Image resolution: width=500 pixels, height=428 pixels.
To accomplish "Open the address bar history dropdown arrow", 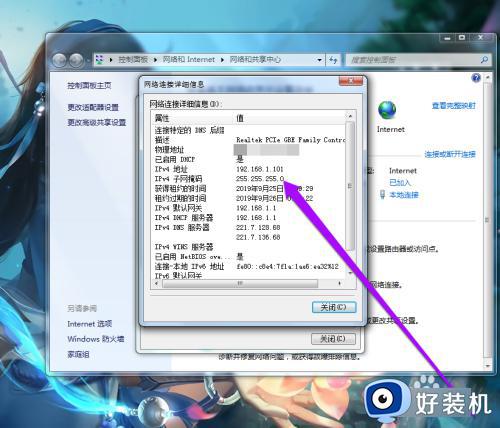I will tap(319, 60).
